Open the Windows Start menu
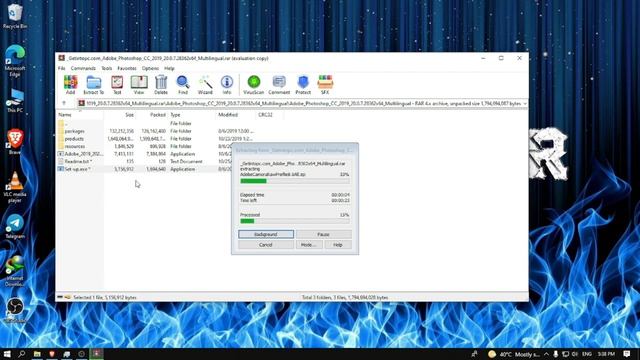The width and height of the screenshot is (640, 360). 7,354
